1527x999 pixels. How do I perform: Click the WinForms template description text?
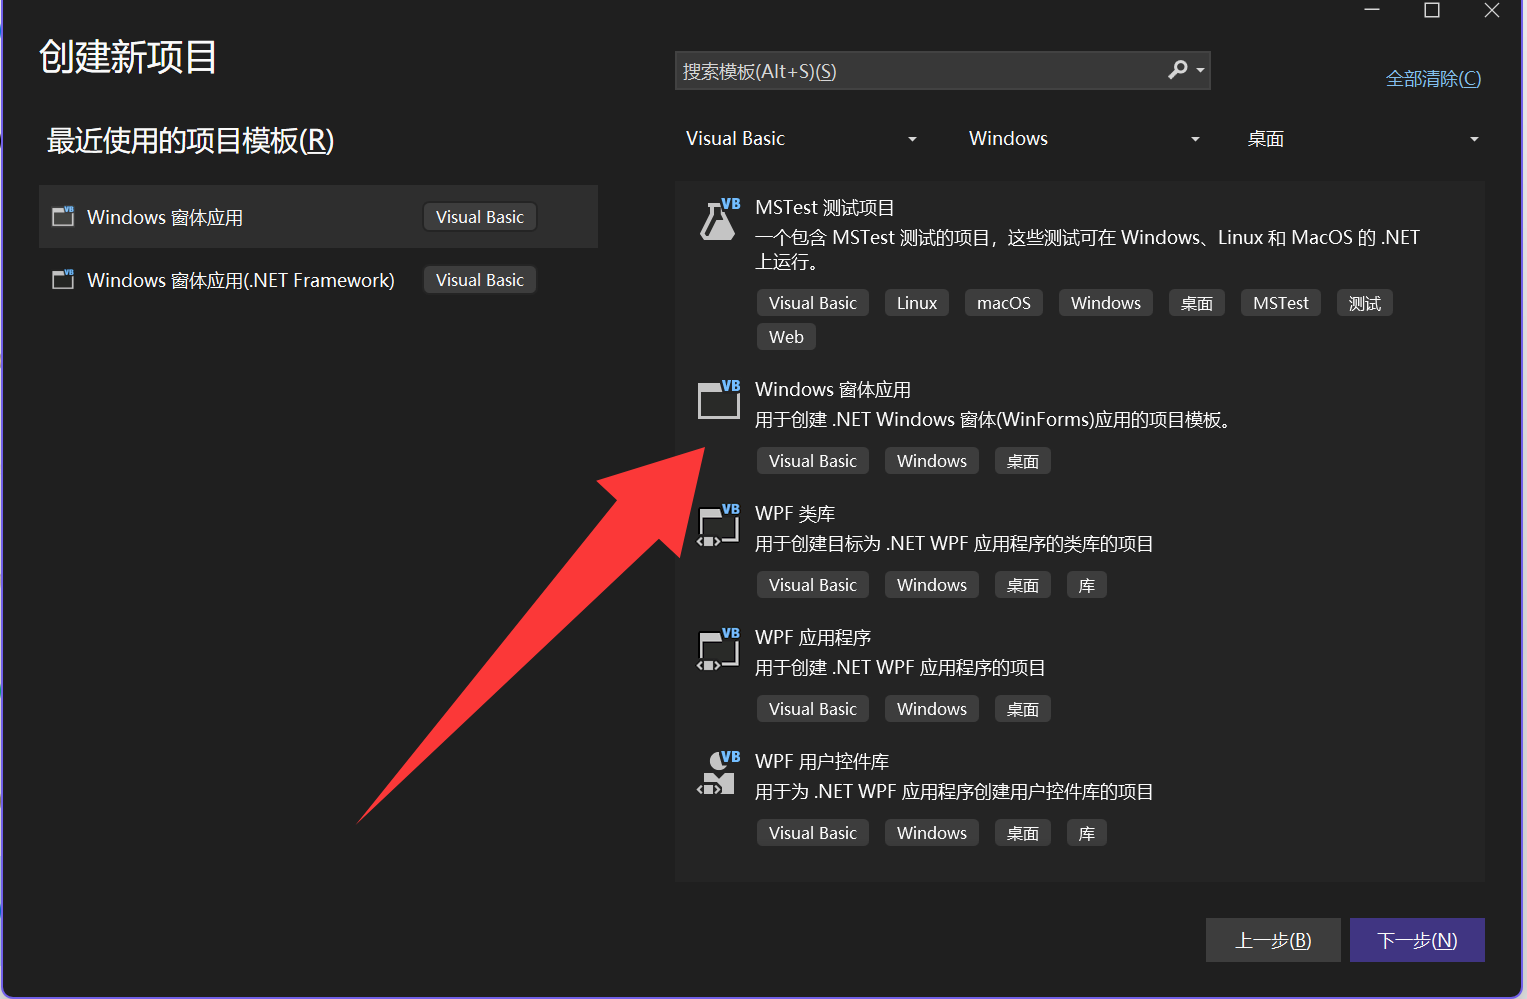tap(996, 420)
